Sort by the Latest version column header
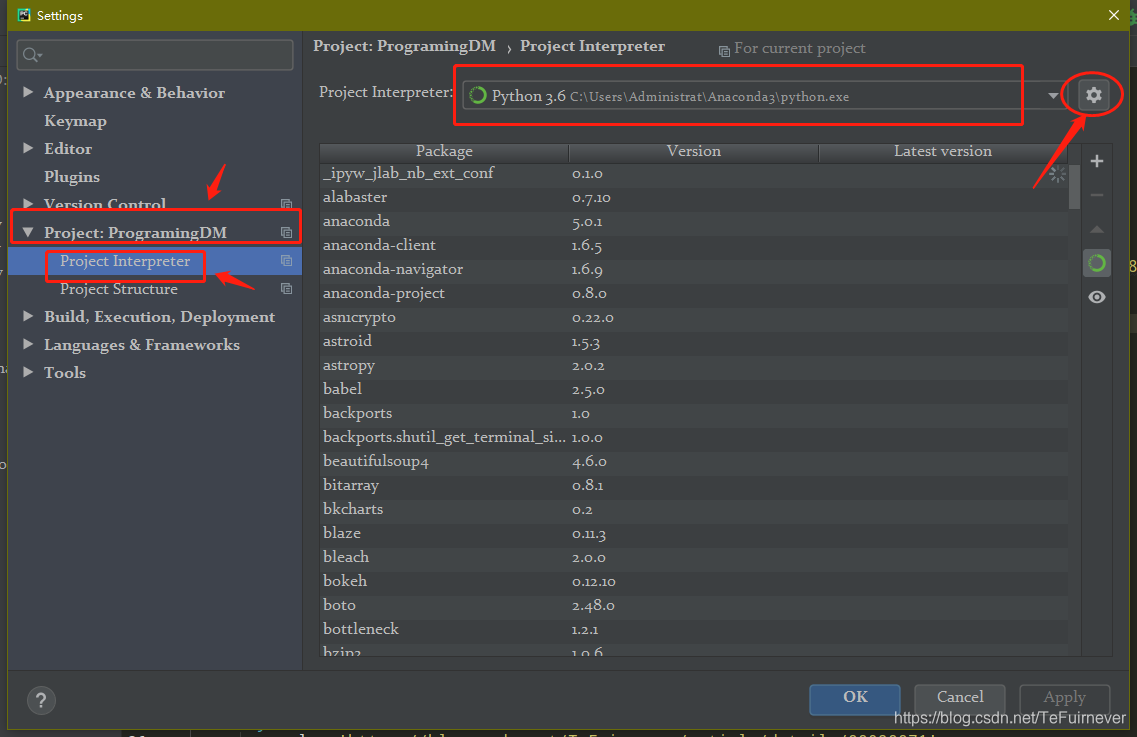This screenshot has height=737, width=1137. pyautogui.click(x=943, y=152)
